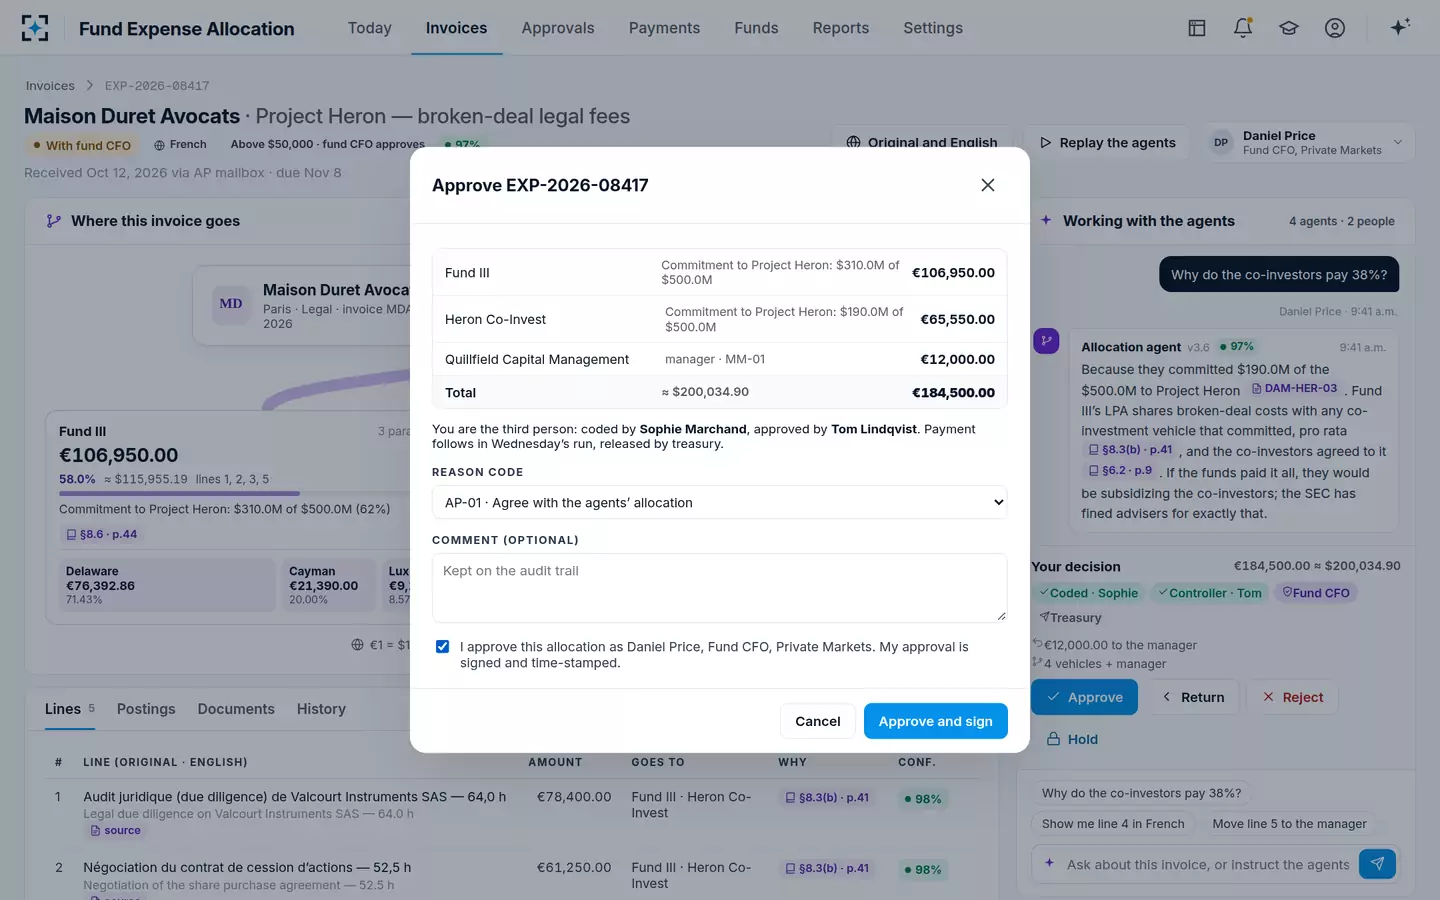This screenshot has width=1440, height=900.
Task: Open the user account icon
Action: [x=1335, y=28]
